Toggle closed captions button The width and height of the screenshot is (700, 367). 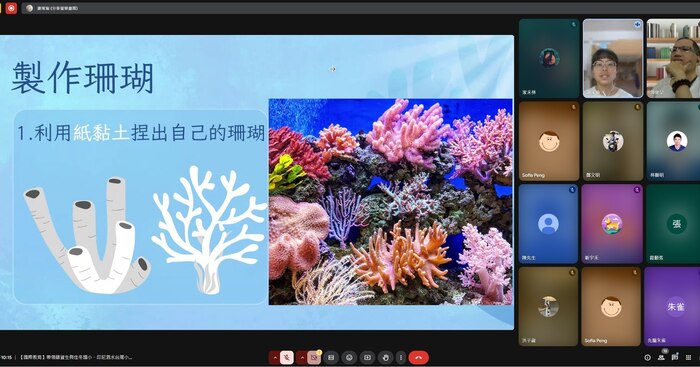tap(331, 358)
